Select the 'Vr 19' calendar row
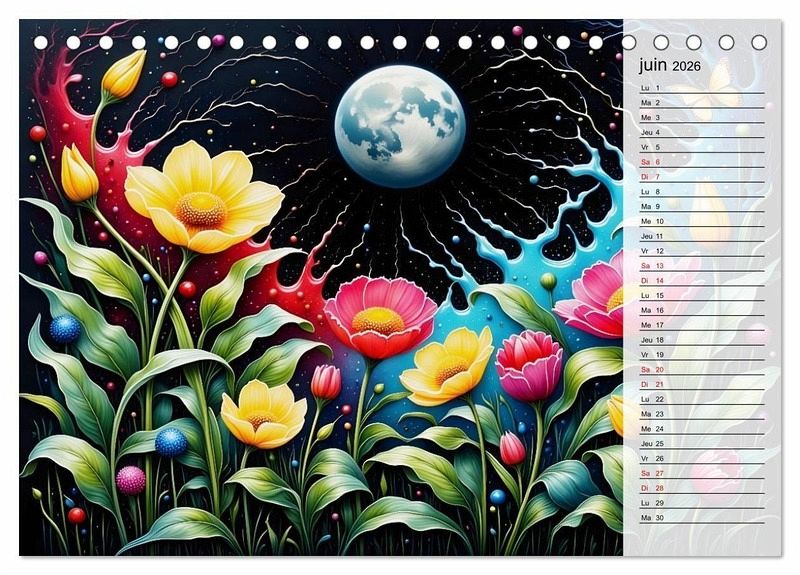The width and height of the screenshot is (800, 575). click(703, 354)
